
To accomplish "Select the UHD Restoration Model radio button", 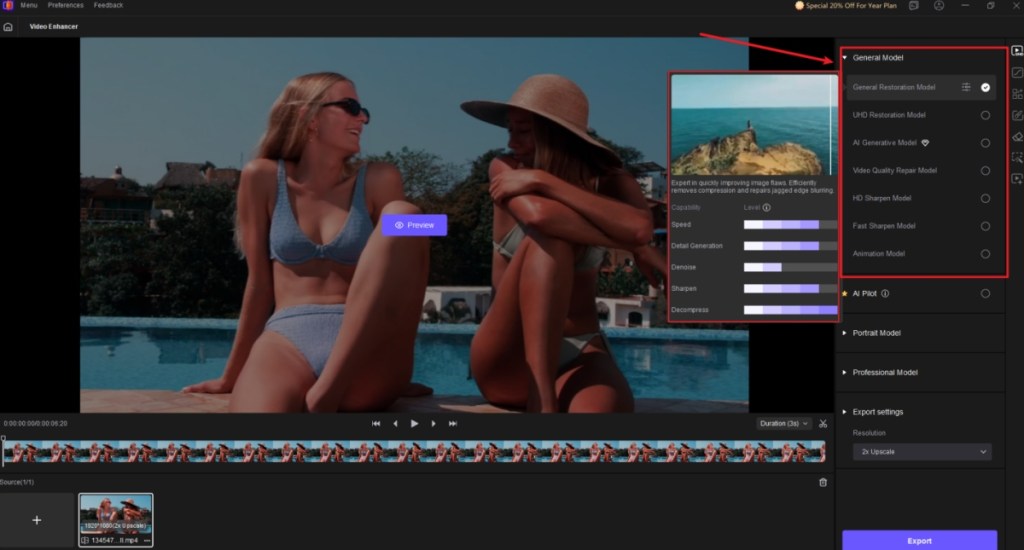I will point(985,115).
